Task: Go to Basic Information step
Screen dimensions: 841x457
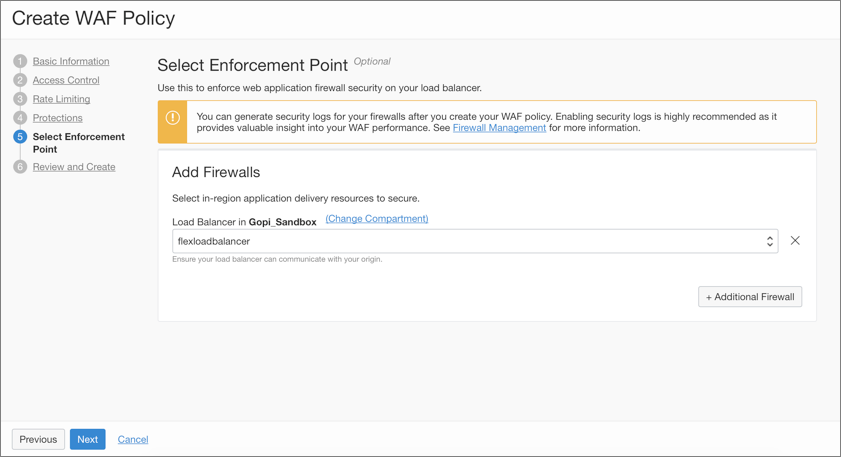Action: [71, 61]
